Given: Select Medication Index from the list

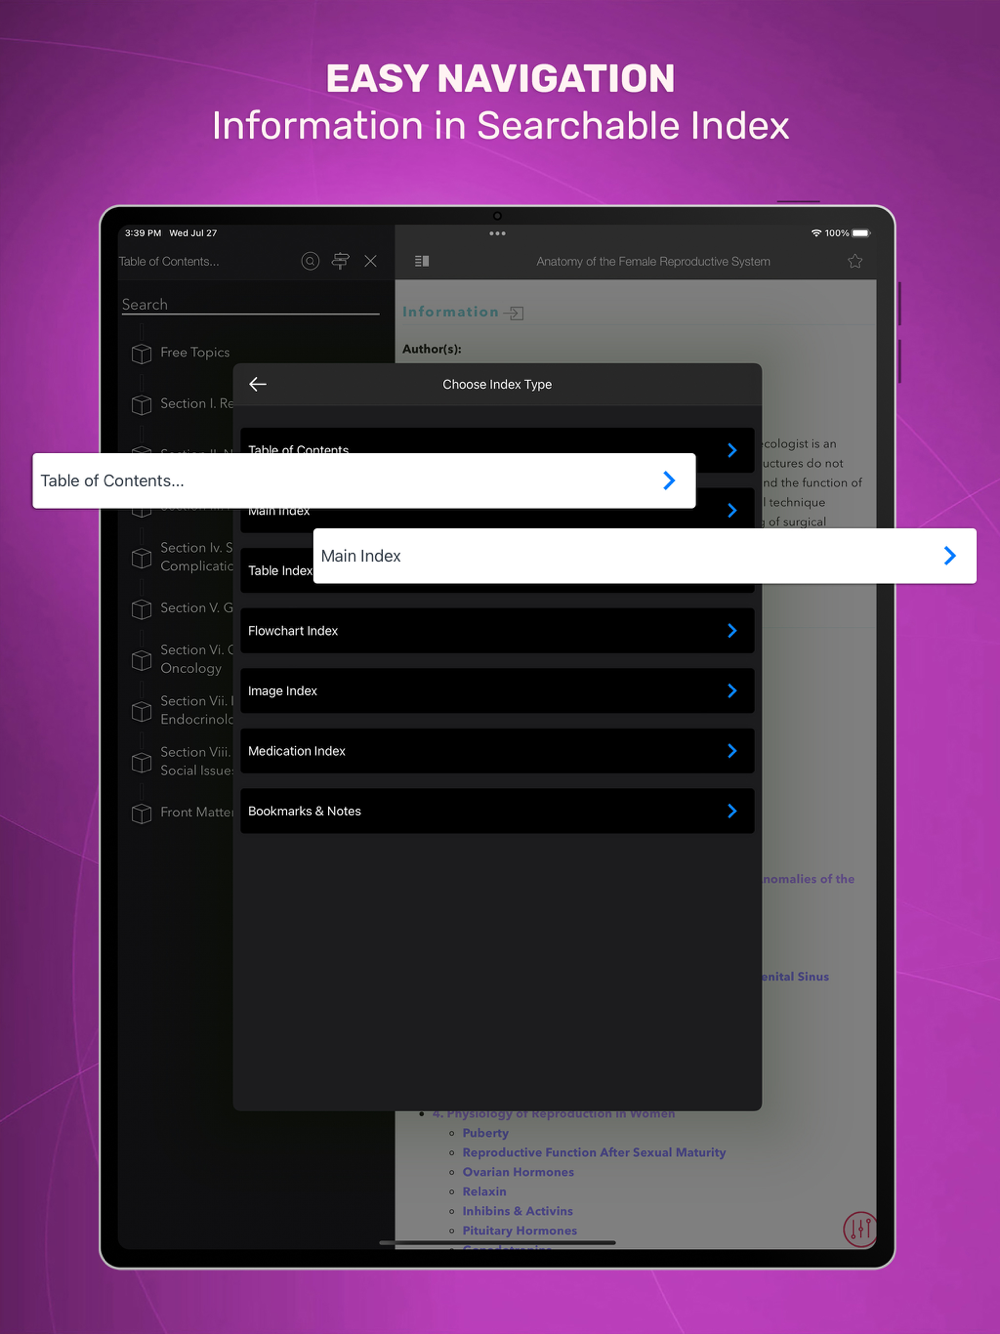Looking at the screenshot, I should pyautogui.click(x=497, y=751).
